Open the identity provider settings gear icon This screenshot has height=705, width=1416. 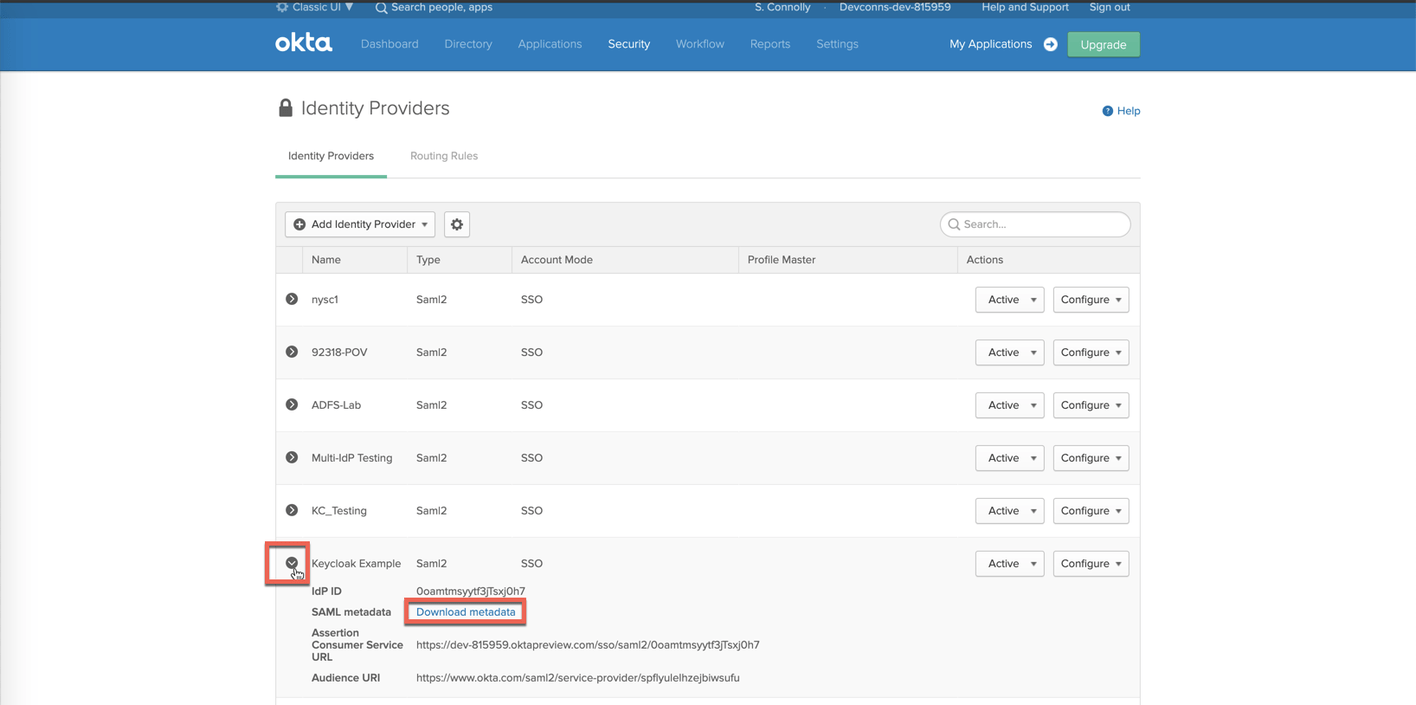[x=456, y=224]
